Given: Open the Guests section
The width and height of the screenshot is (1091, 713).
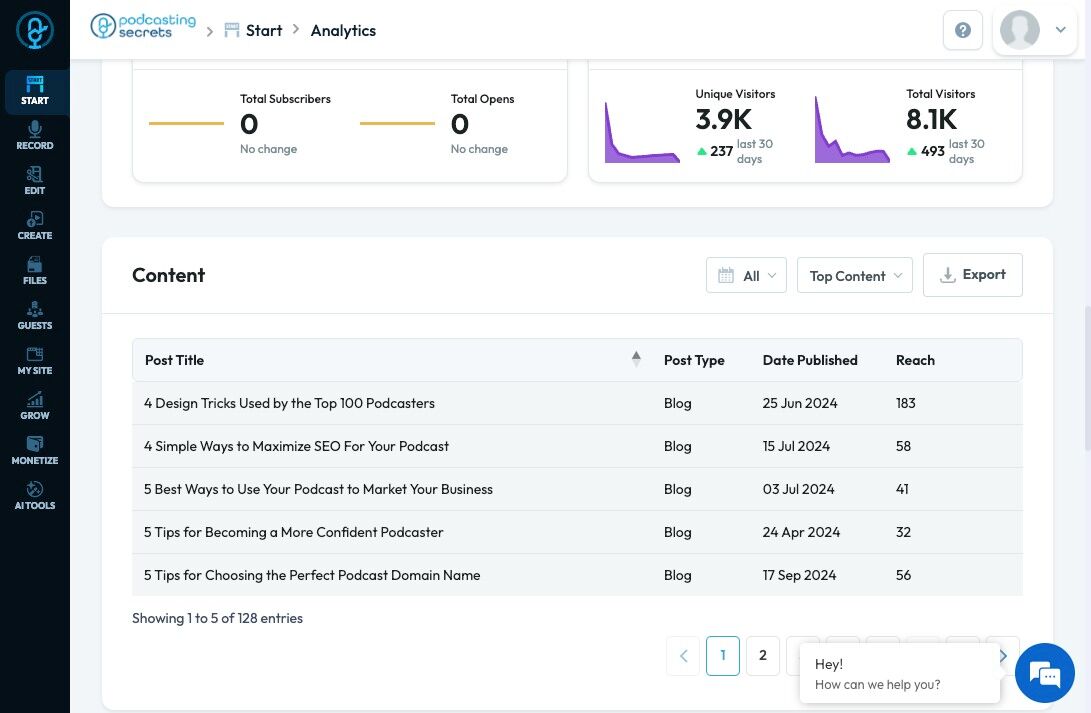Looking at the screenshot, I should 35,316.
